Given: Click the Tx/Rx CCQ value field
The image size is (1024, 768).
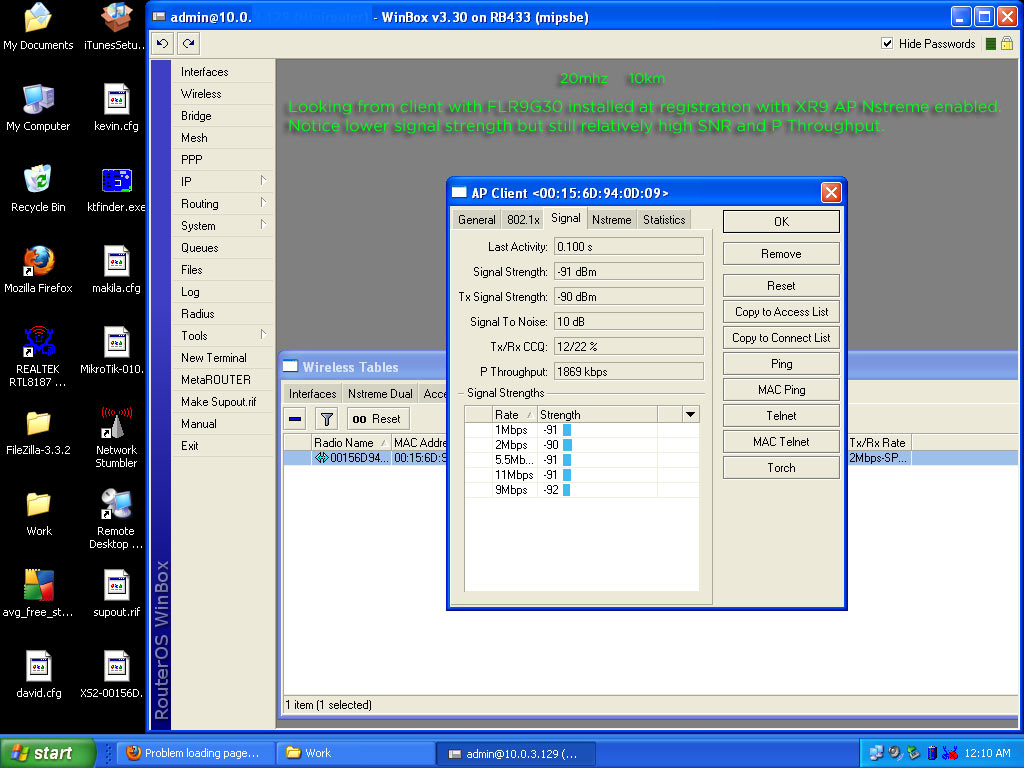Looking at the screenshot, I should click(x=628, y=347).
